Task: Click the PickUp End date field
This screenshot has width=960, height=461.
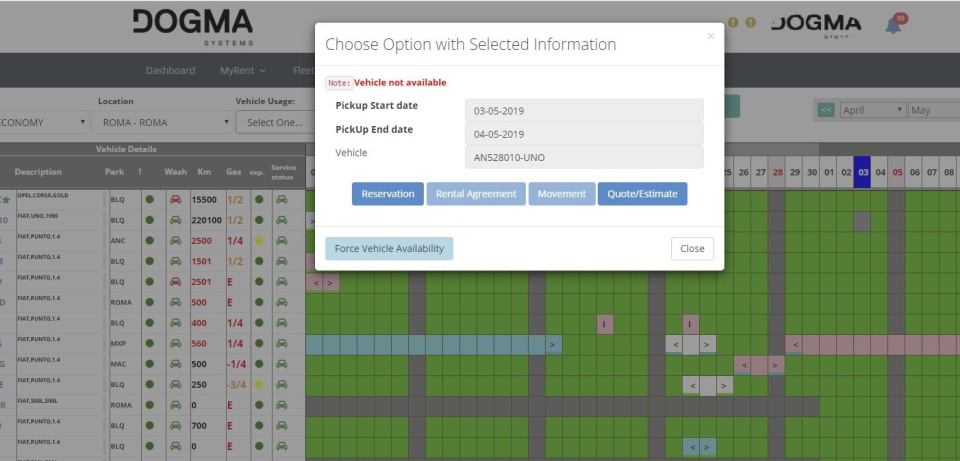Action: pos(584,134)
